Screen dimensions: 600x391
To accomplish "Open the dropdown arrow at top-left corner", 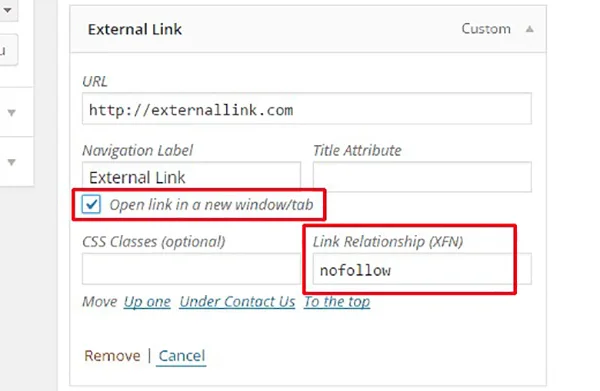I will click(7, 10).
